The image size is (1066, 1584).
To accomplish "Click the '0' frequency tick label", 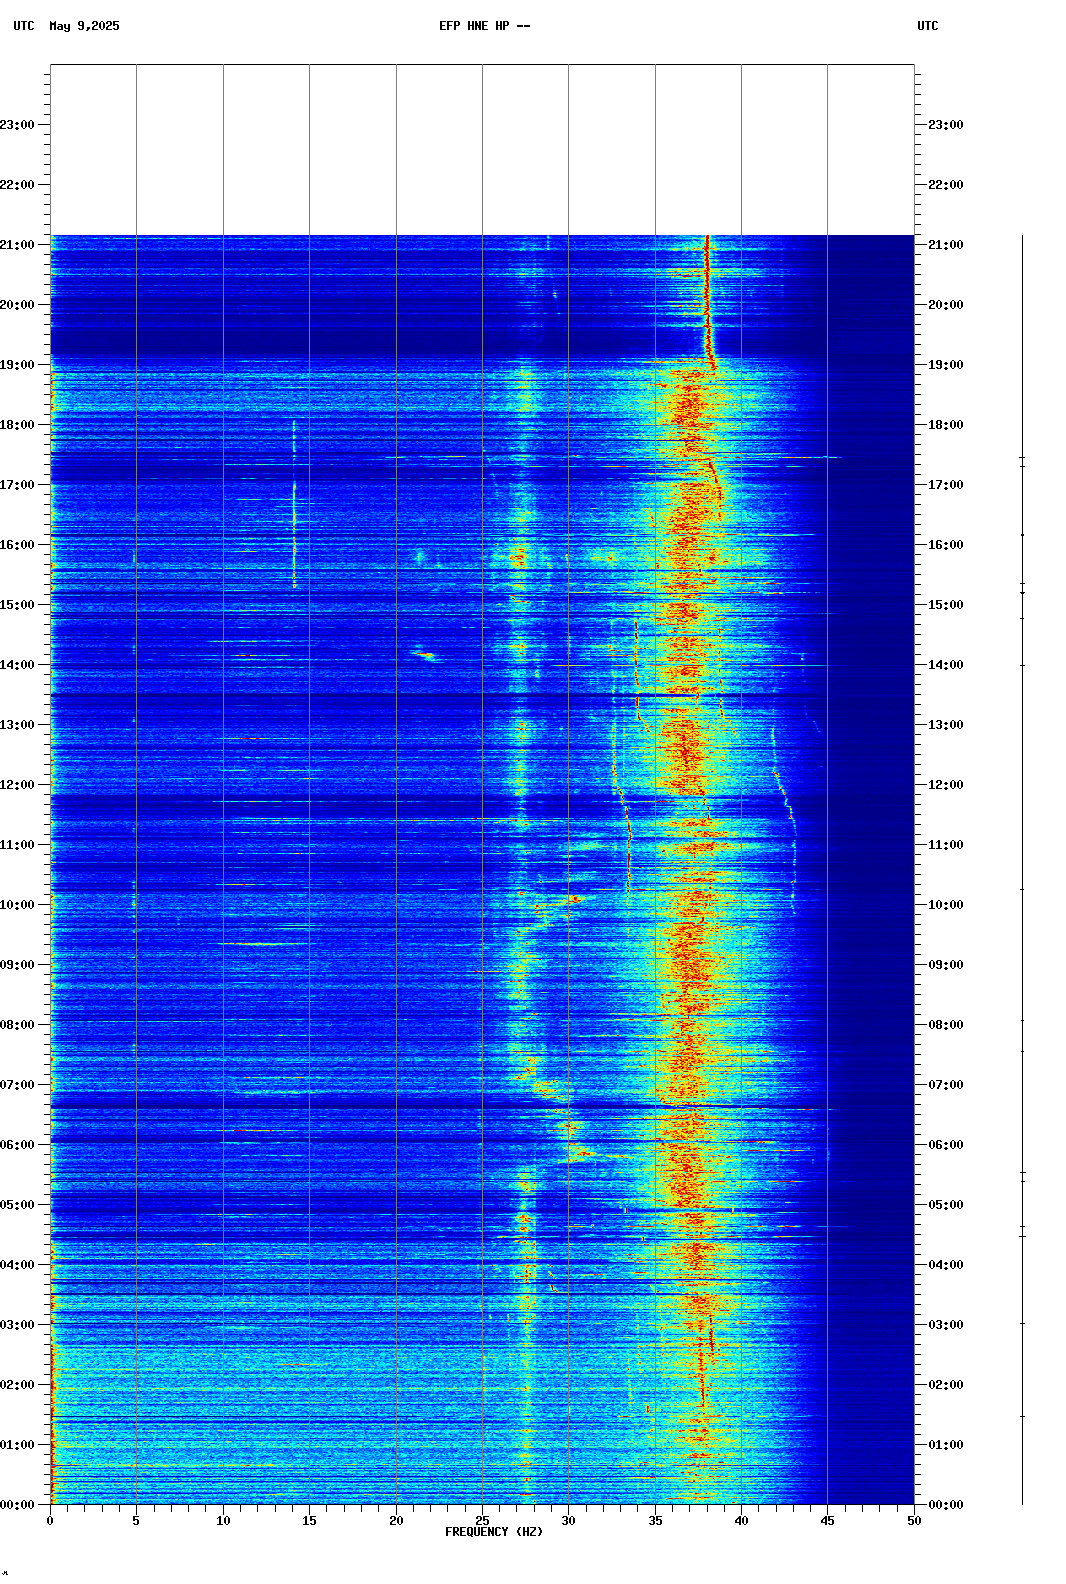I will tap(50, 1521).
